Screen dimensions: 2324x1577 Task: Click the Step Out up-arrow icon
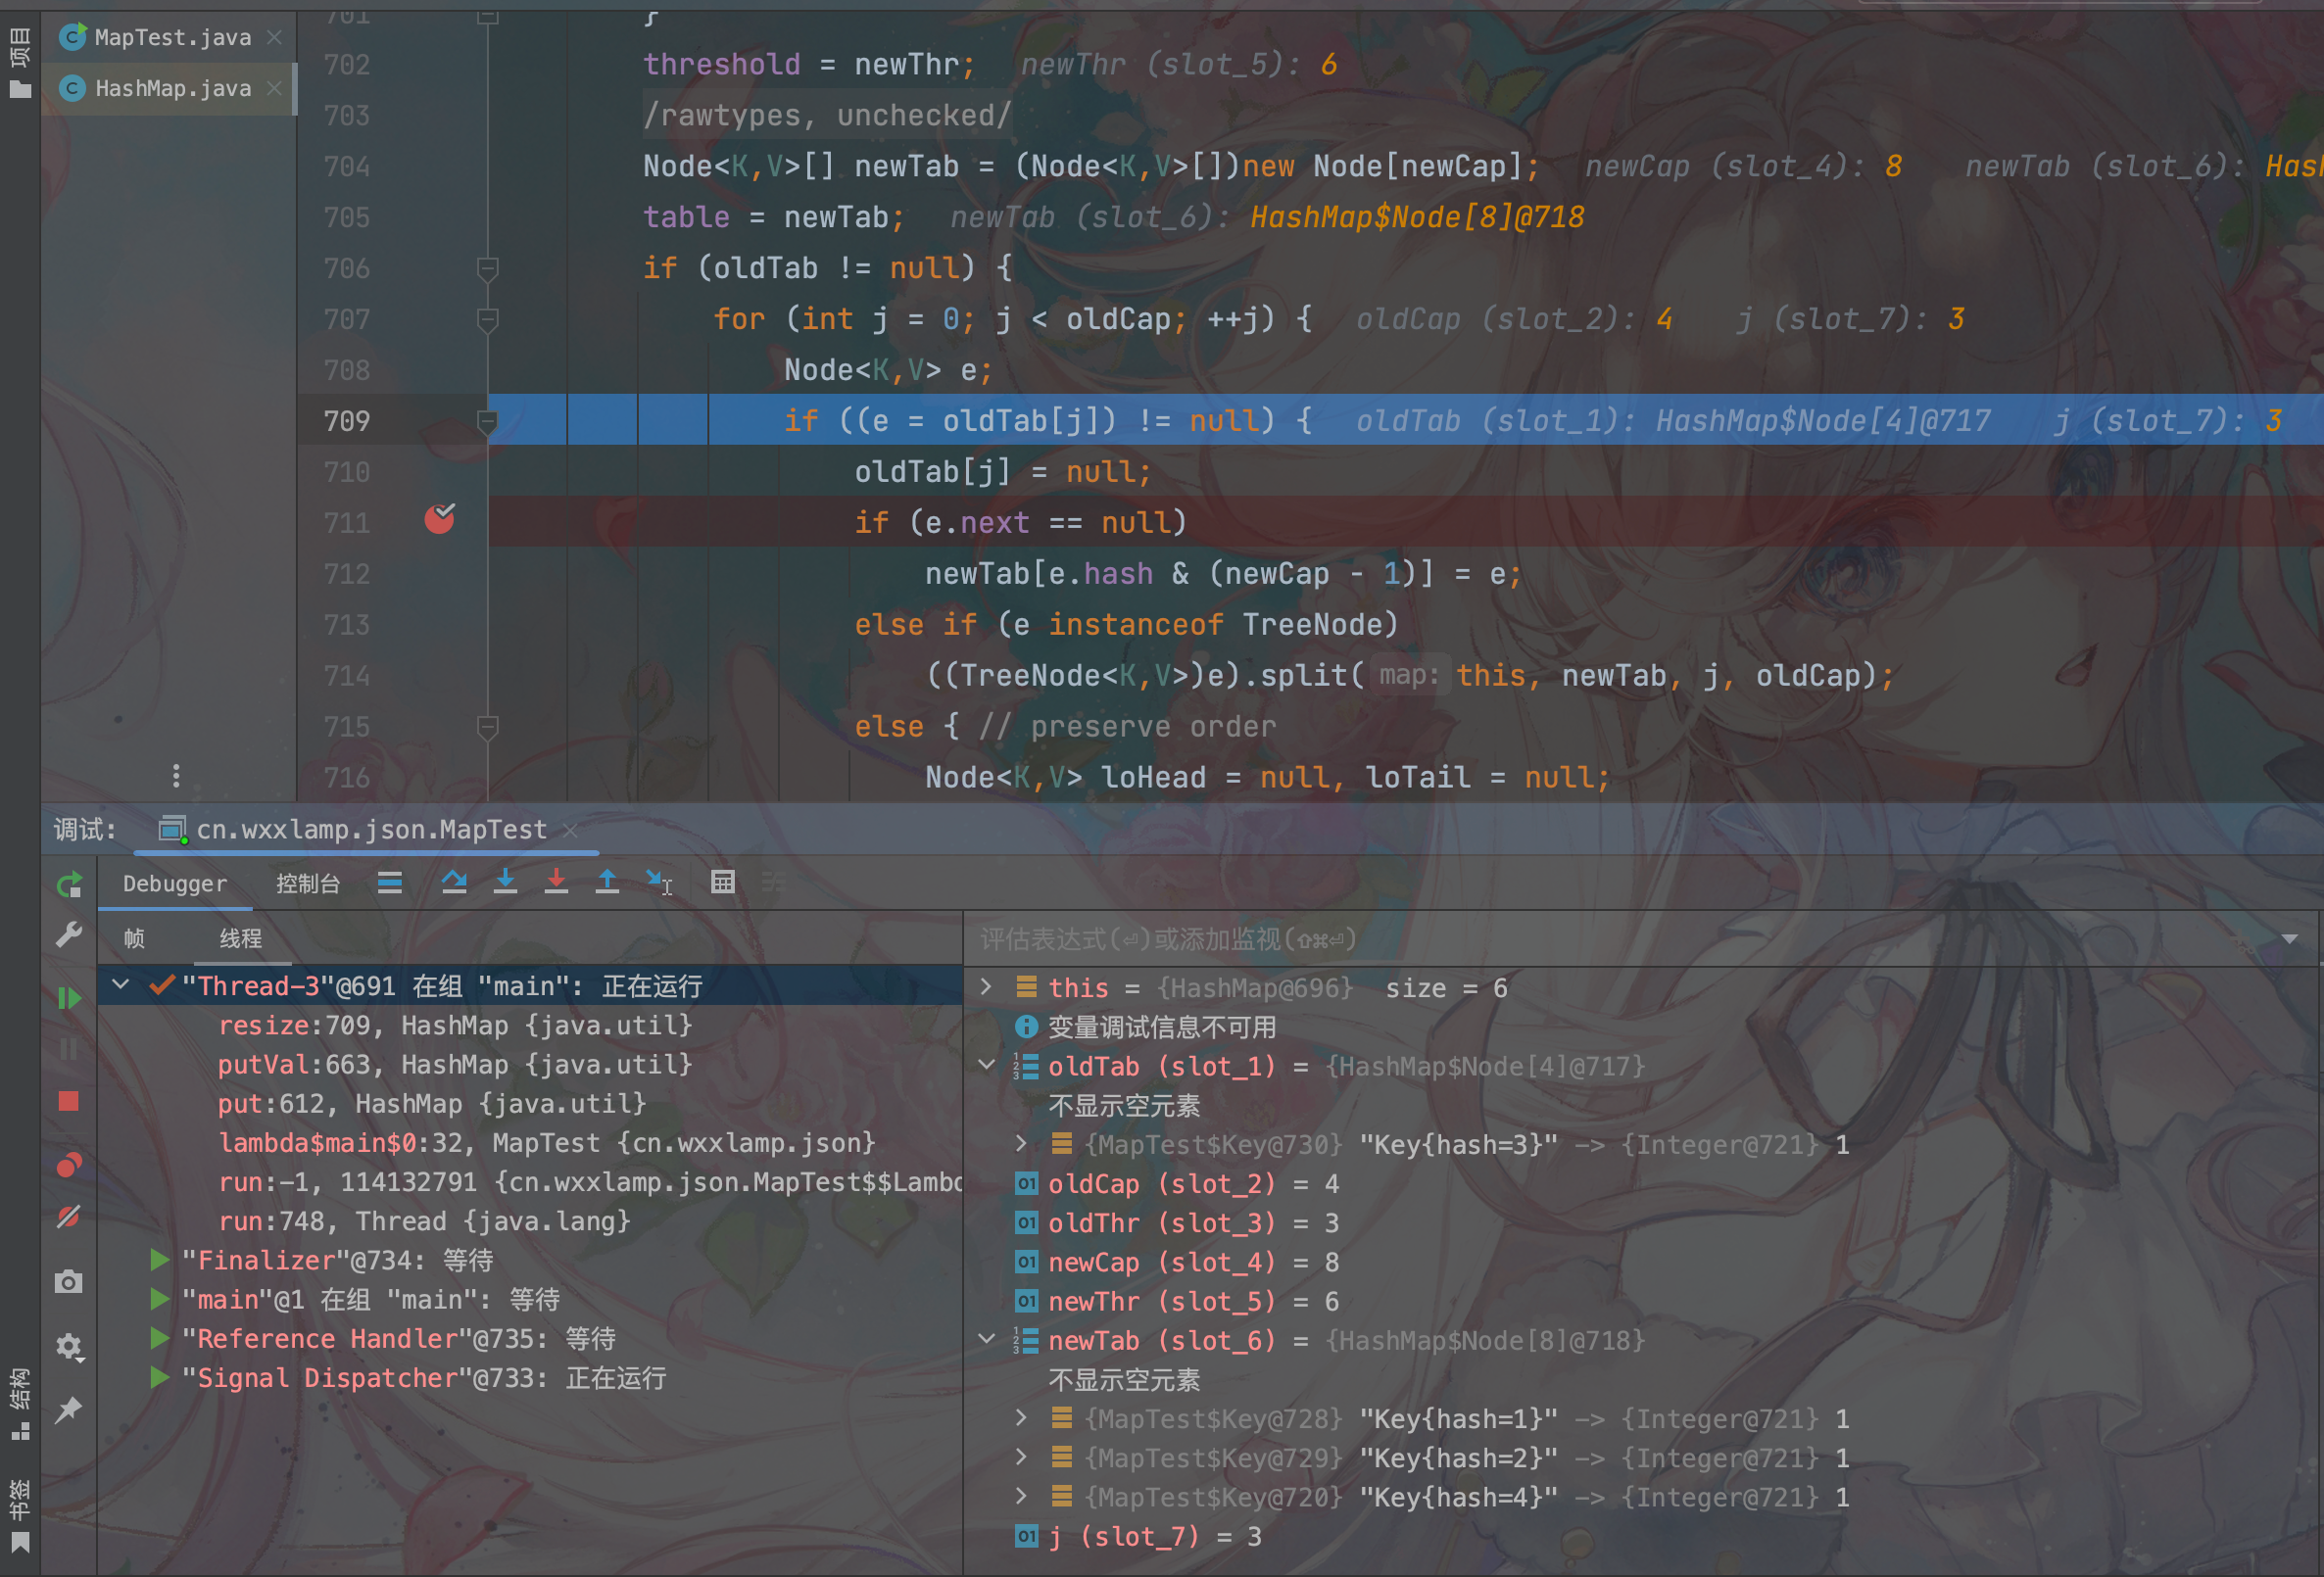[607, 882]
